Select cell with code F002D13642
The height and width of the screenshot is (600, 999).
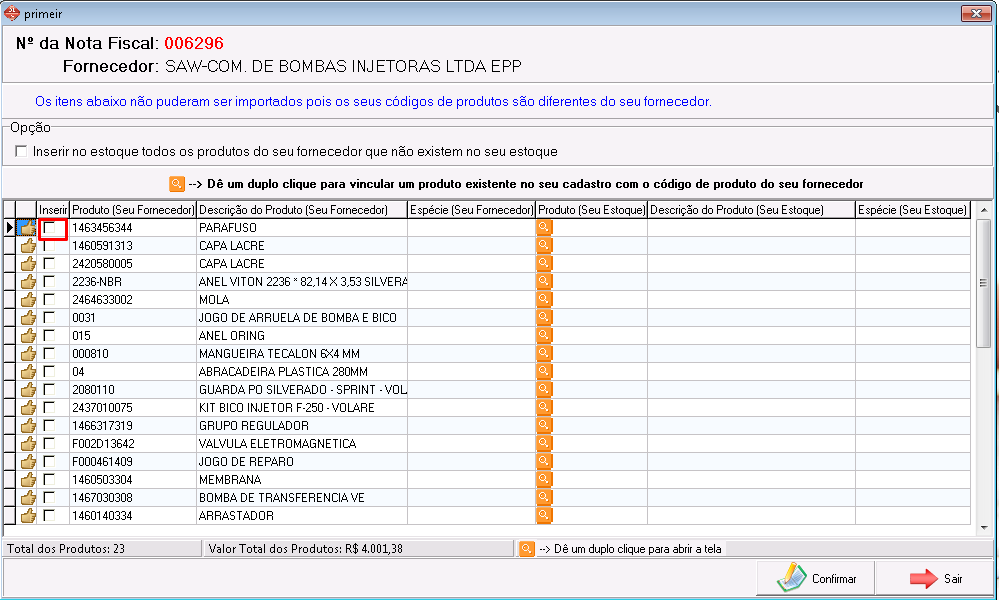133,443
